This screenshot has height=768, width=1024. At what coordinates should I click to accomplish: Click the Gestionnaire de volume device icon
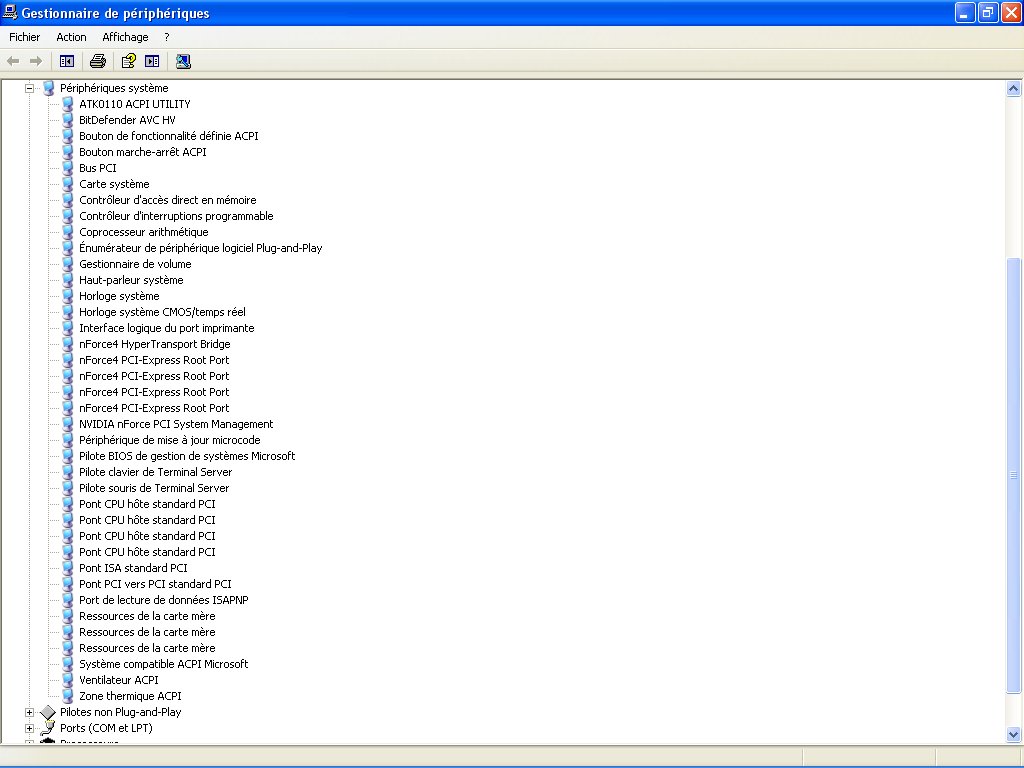[67, 264]
